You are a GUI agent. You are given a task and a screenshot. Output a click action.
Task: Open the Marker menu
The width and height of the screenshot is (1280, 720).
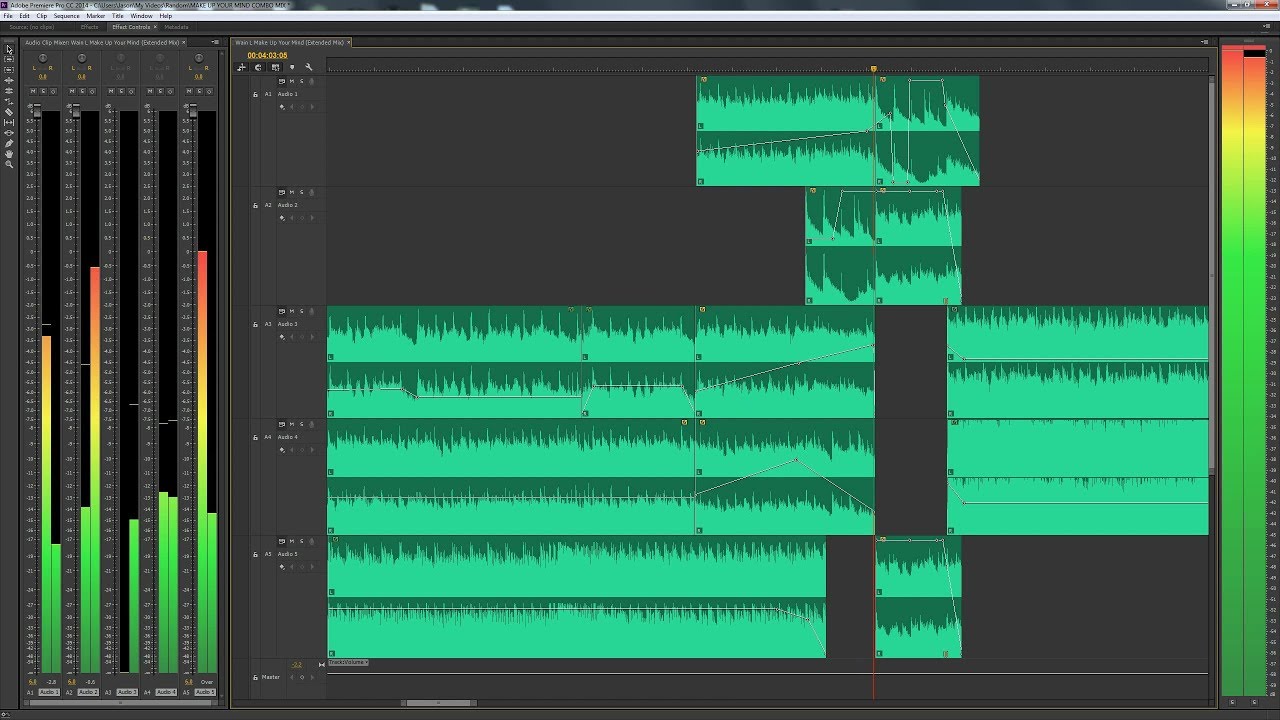(96, 16)
